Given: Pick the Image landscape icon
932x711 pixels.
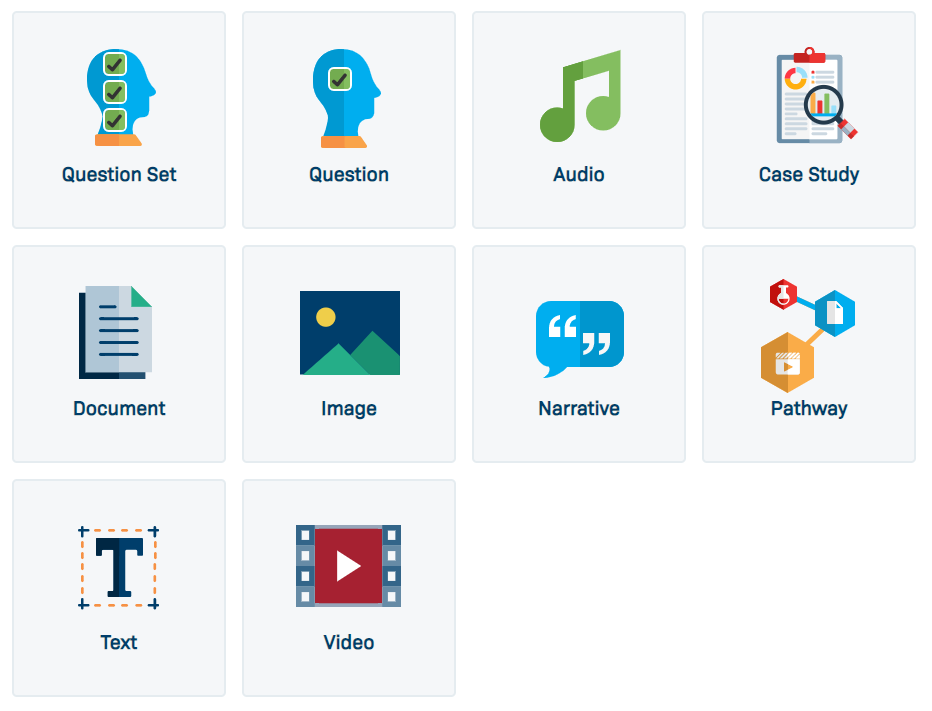Looking at the screenshot, I should [350, 333].
